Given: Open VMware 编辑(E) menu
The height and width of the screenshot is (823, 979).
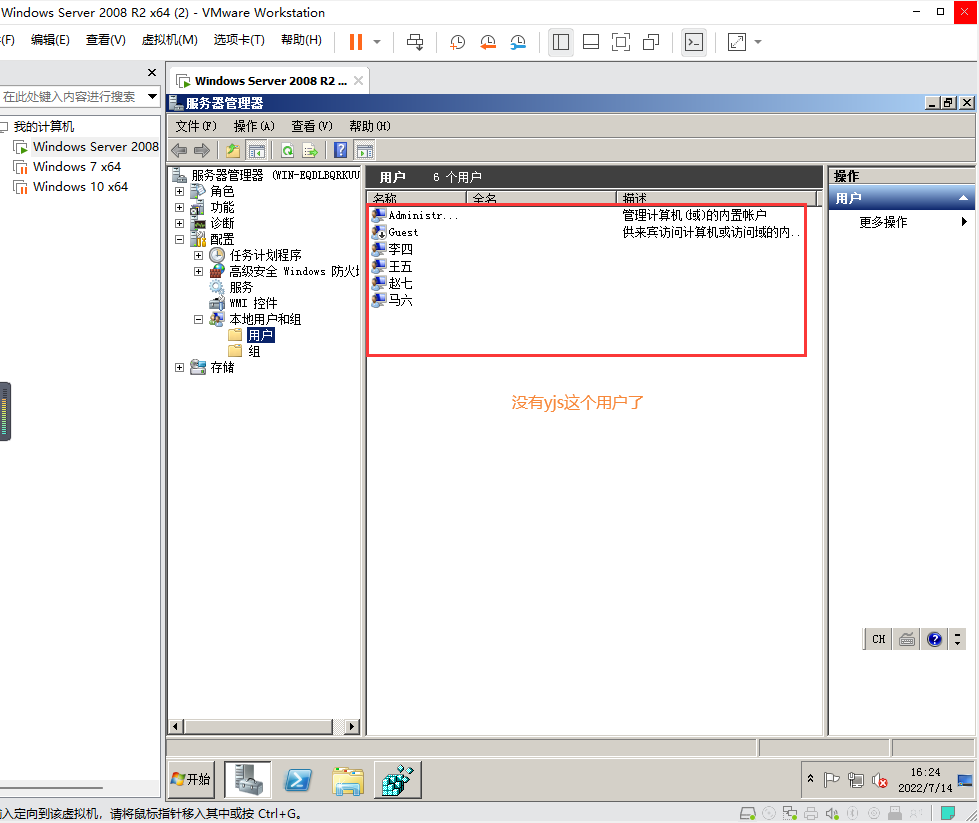Looking at the screenshot, I should point(50,40).
